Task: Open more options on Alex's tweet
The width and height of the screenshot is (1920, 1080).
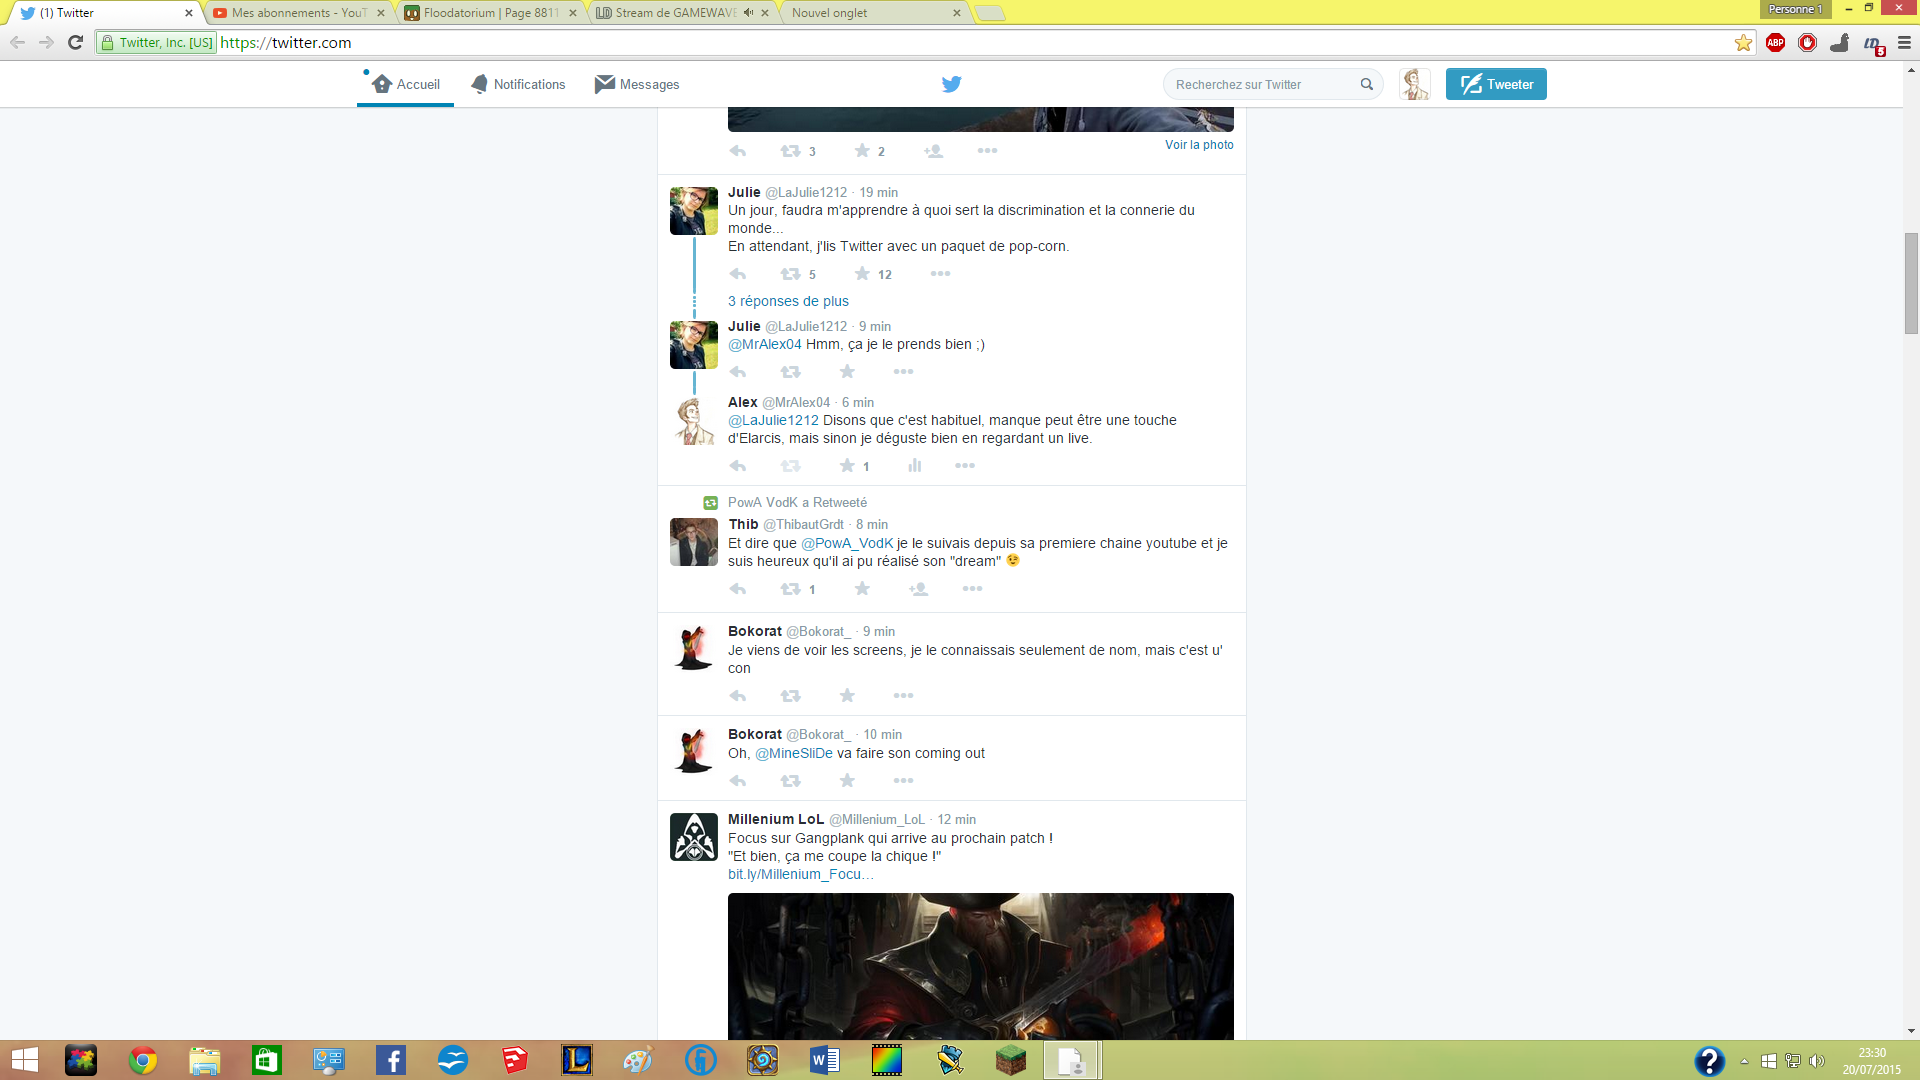Action: (x=964, y=466)
